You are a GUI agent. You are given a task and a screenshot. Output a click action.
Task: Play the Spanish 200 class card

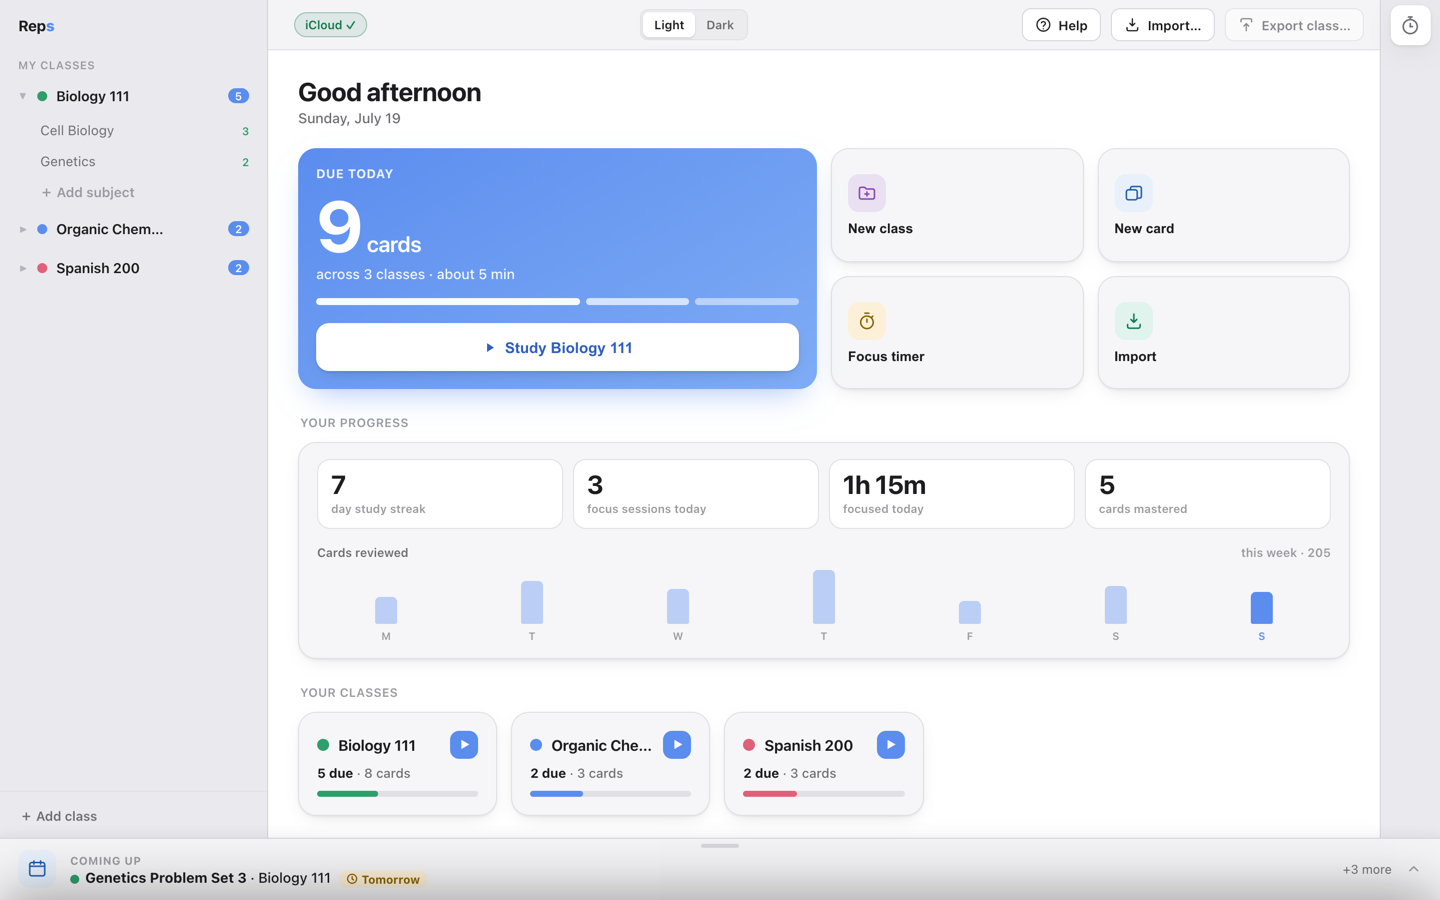click(x=891, y=745)
